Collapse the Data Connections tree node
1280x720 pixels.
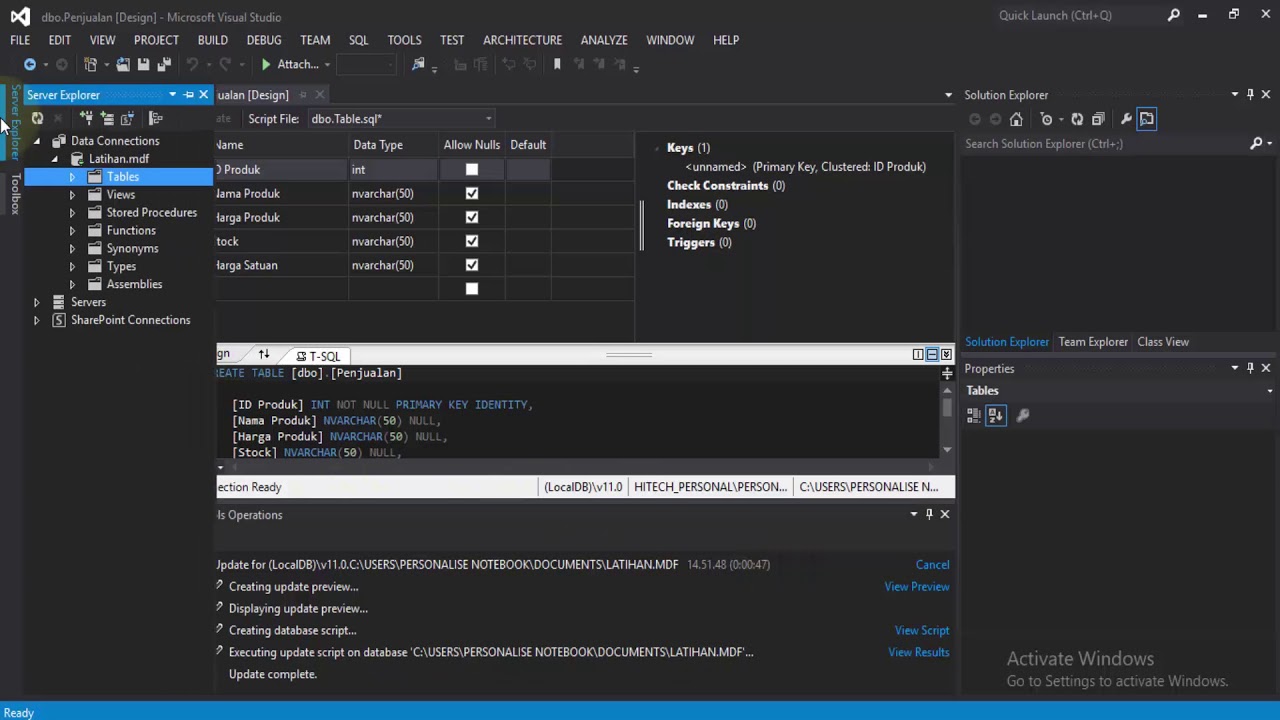coord(37,141)
